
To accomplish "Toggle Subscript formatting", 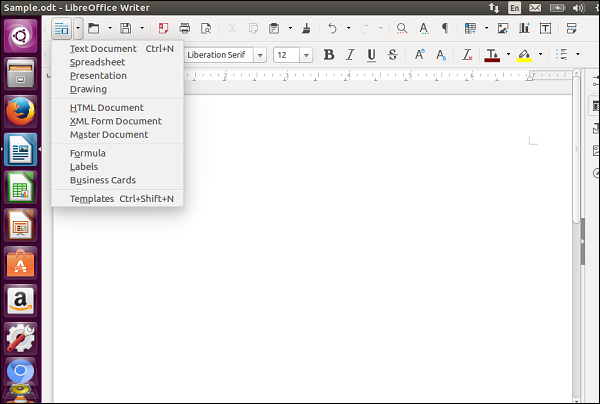I will 441,55.
